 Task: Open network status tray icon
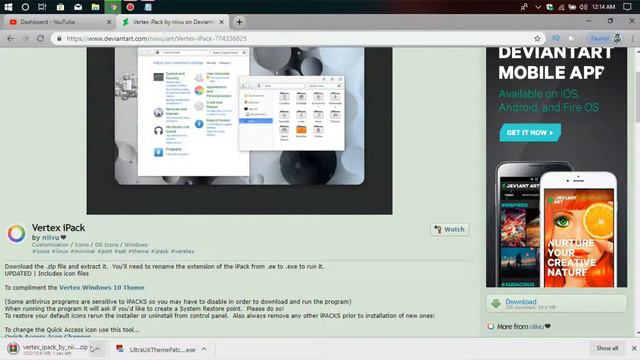[x=561, y=7]
